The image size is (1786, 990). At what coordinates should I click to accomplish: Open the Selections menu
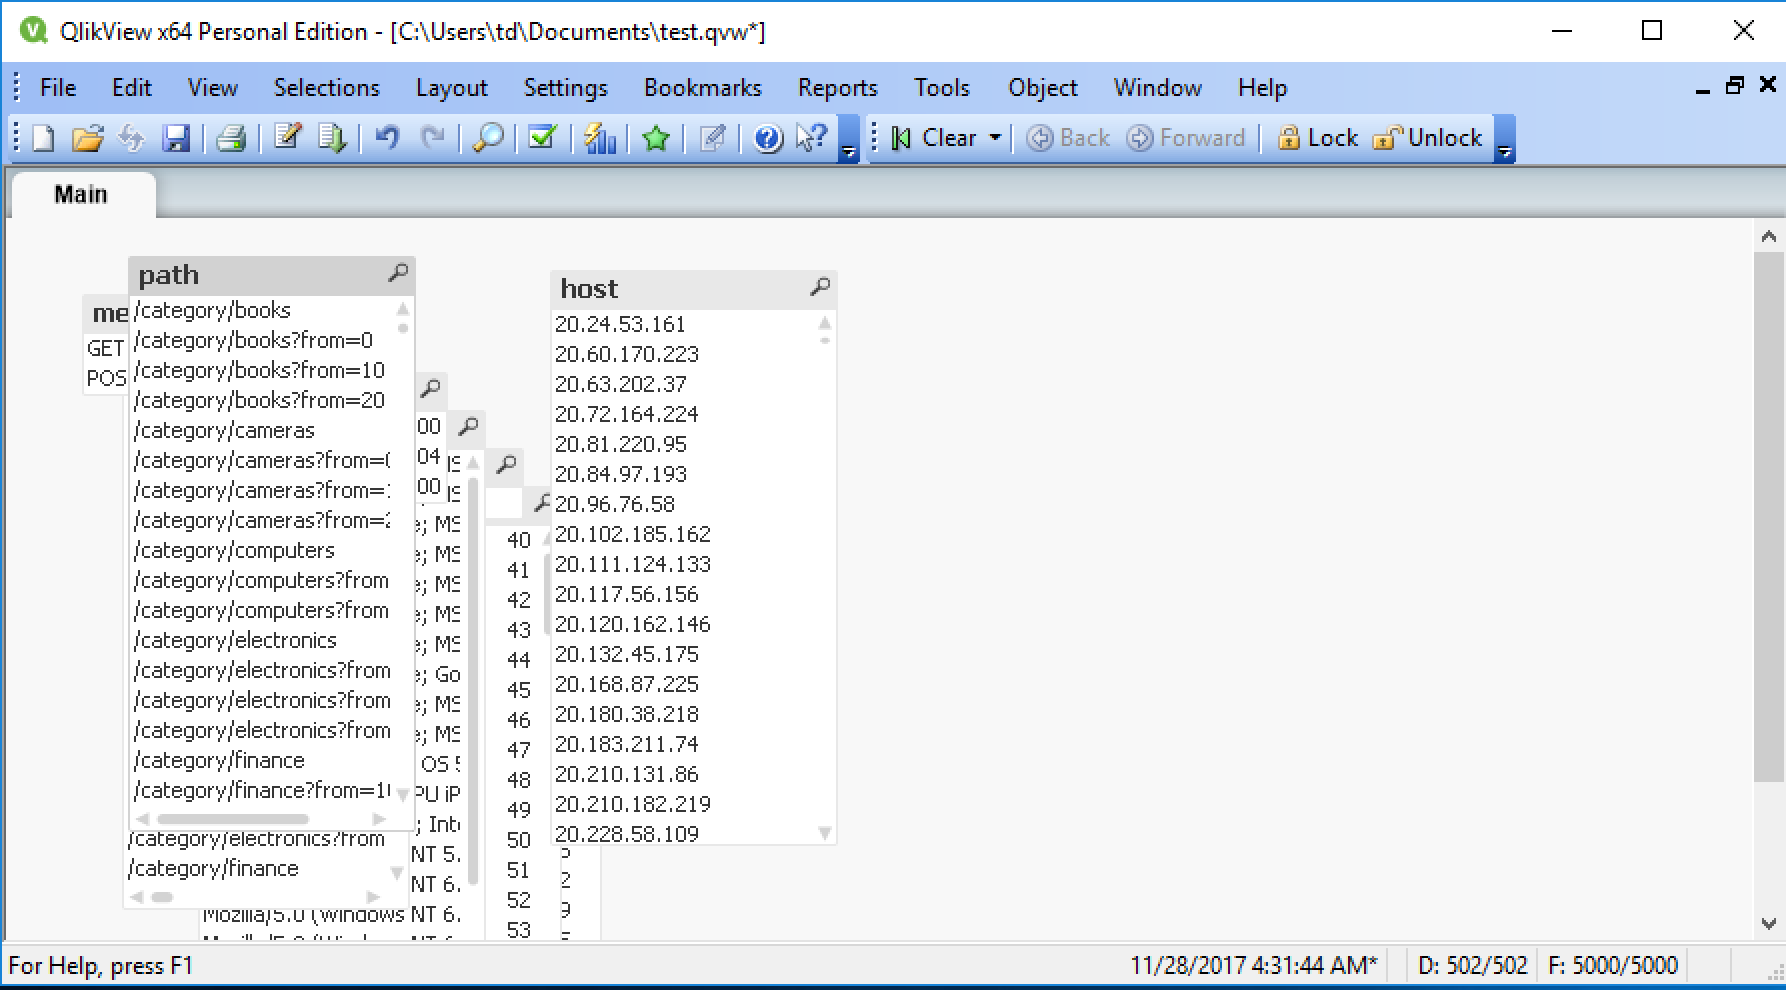click(327, 88)
